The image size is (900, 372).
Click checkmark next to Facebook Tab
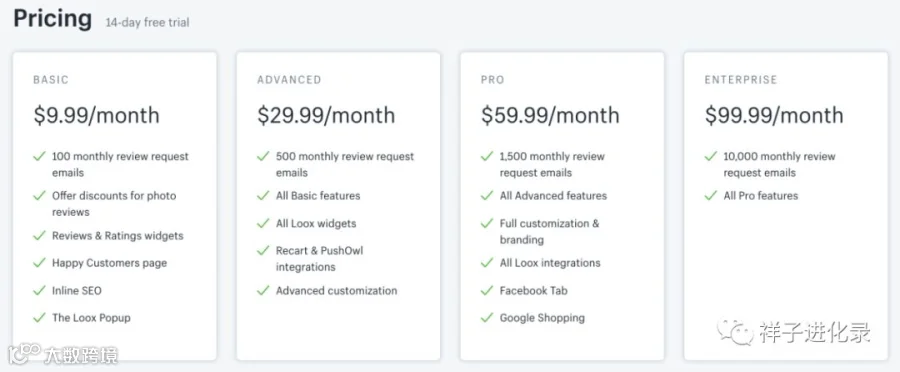(487, 290)
